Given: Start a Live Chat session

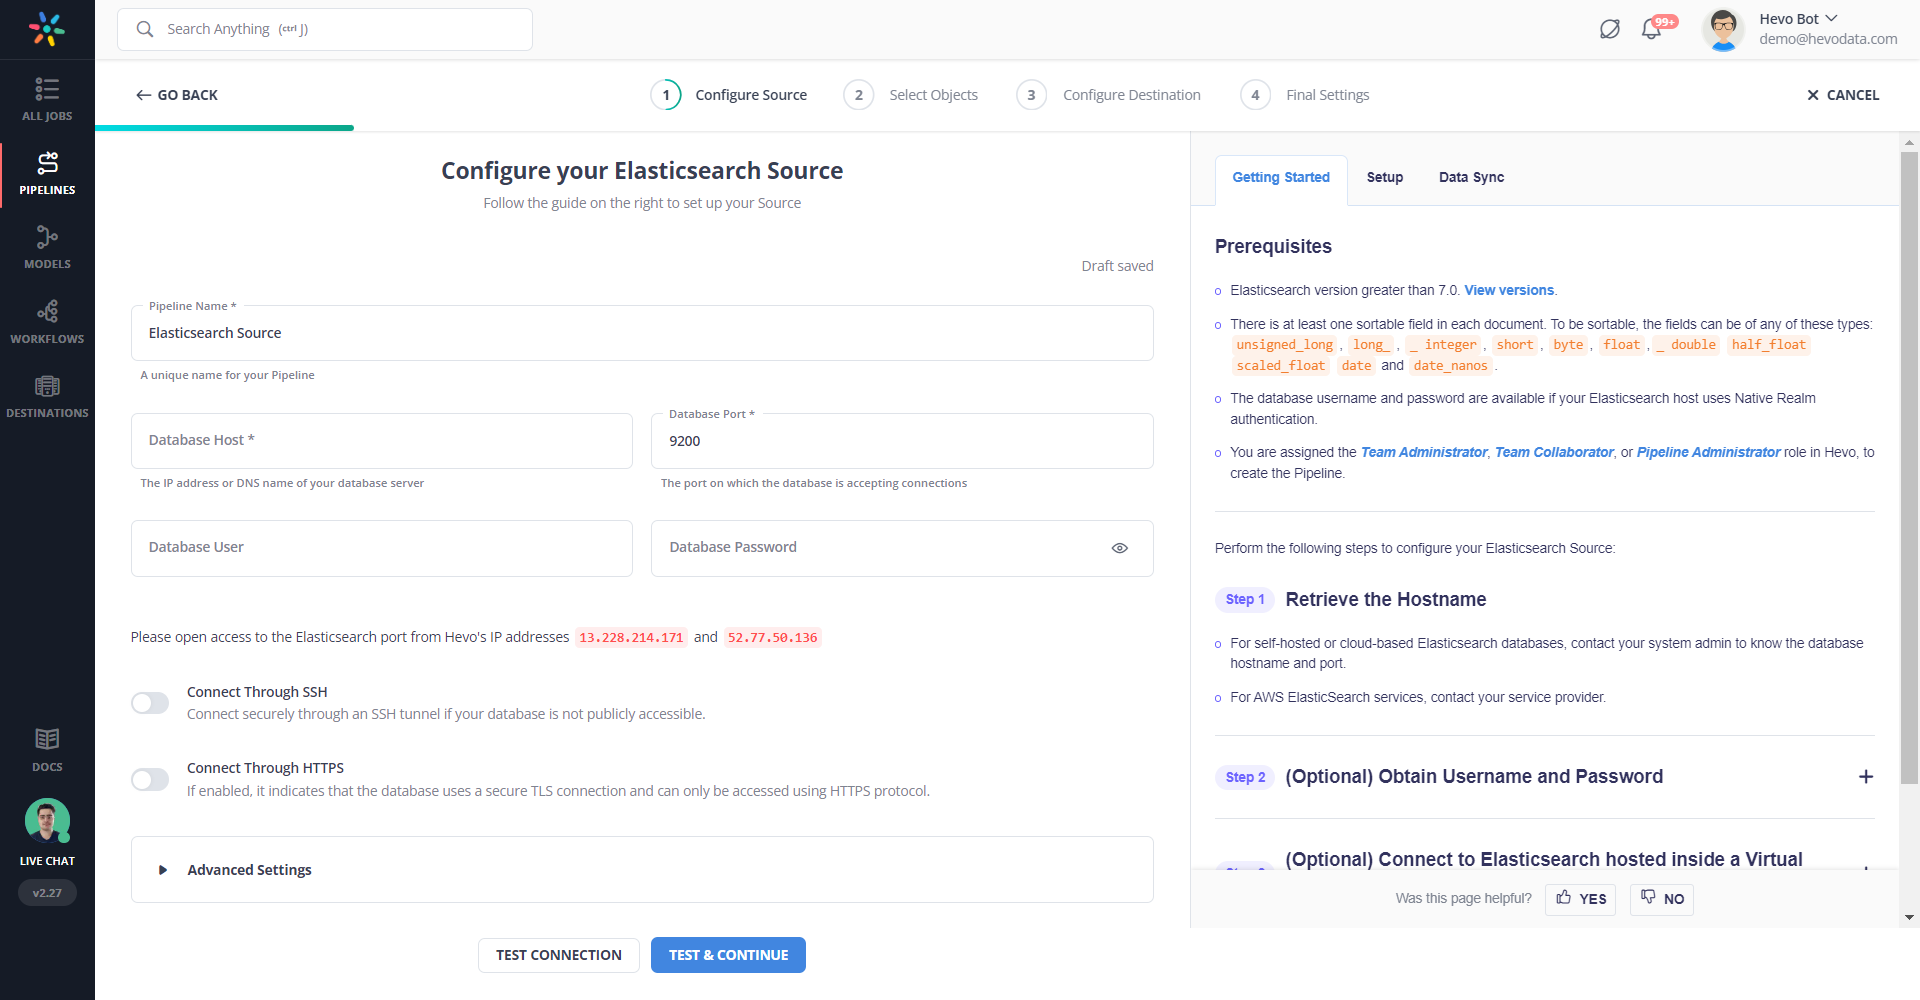Looking at the screenshot, I should (47, 832).
